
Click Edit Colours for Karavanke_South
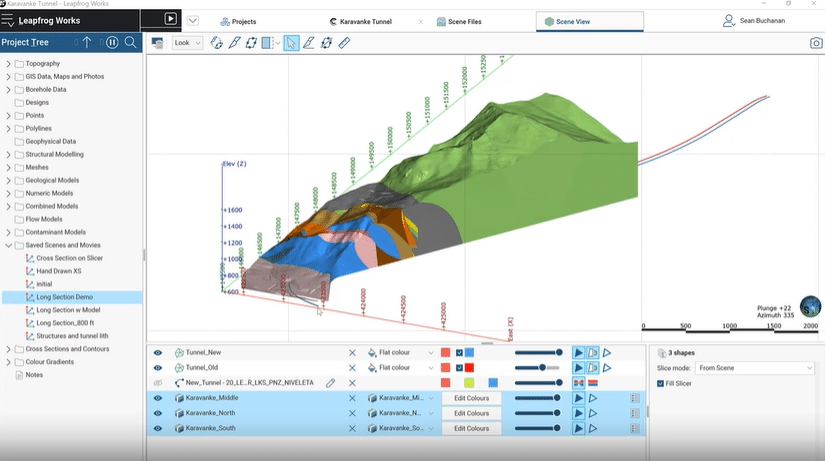pos(471,428)
